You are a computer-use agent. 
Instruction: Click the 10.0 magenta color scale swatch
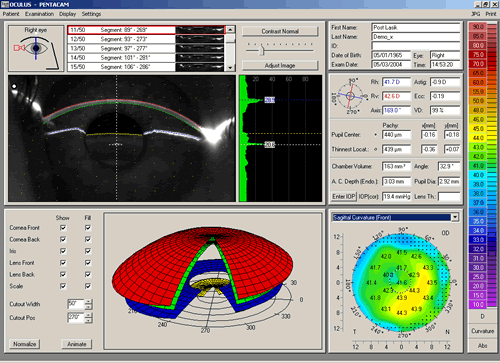(478, 304)
